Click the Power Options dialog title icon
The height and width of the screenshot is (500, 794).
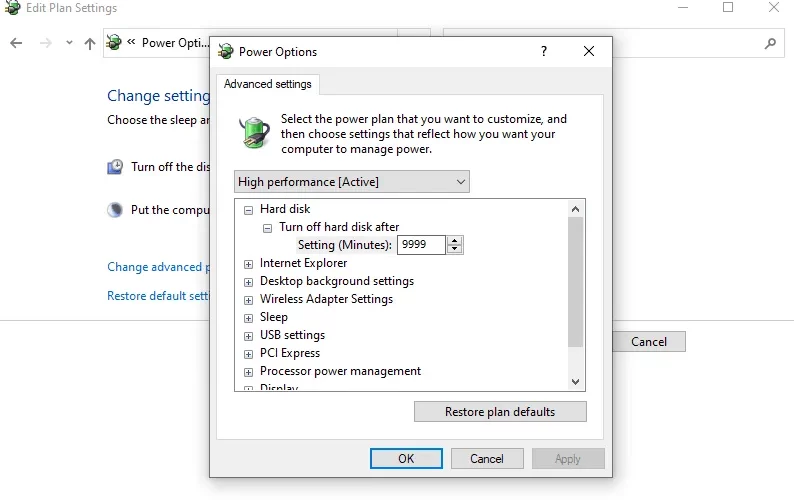[226, 51]
